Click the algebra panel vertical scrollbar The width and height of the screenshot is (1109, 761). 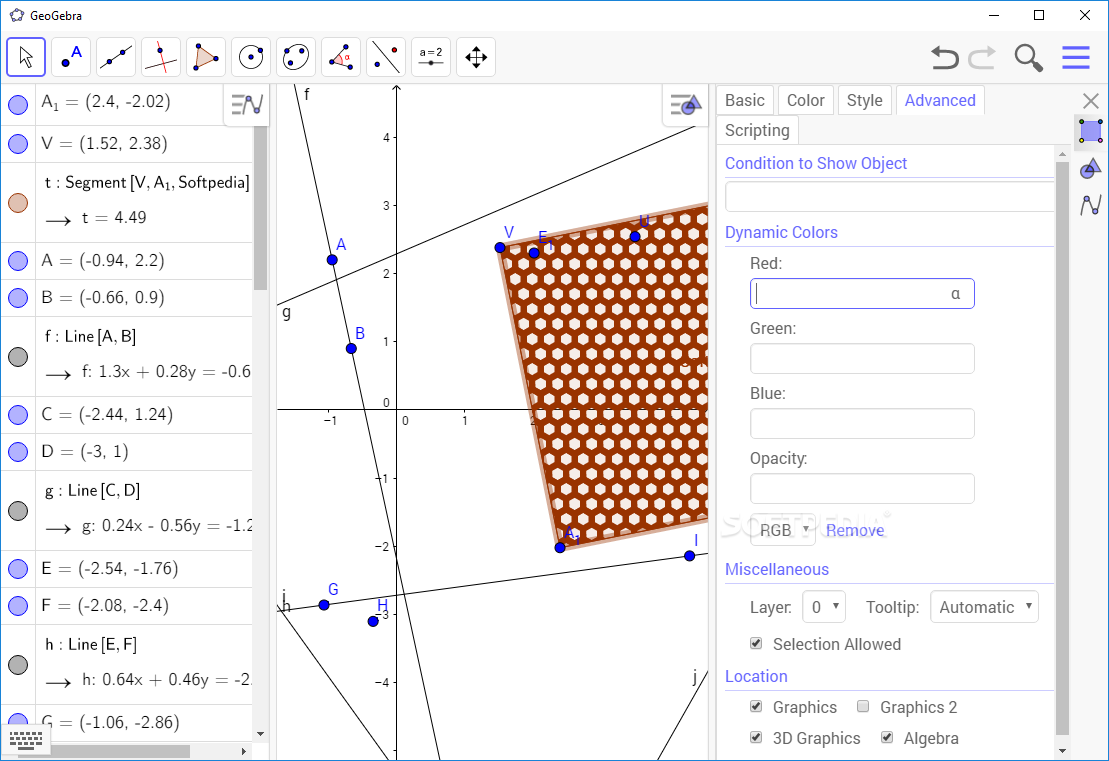tap(260, 209)
